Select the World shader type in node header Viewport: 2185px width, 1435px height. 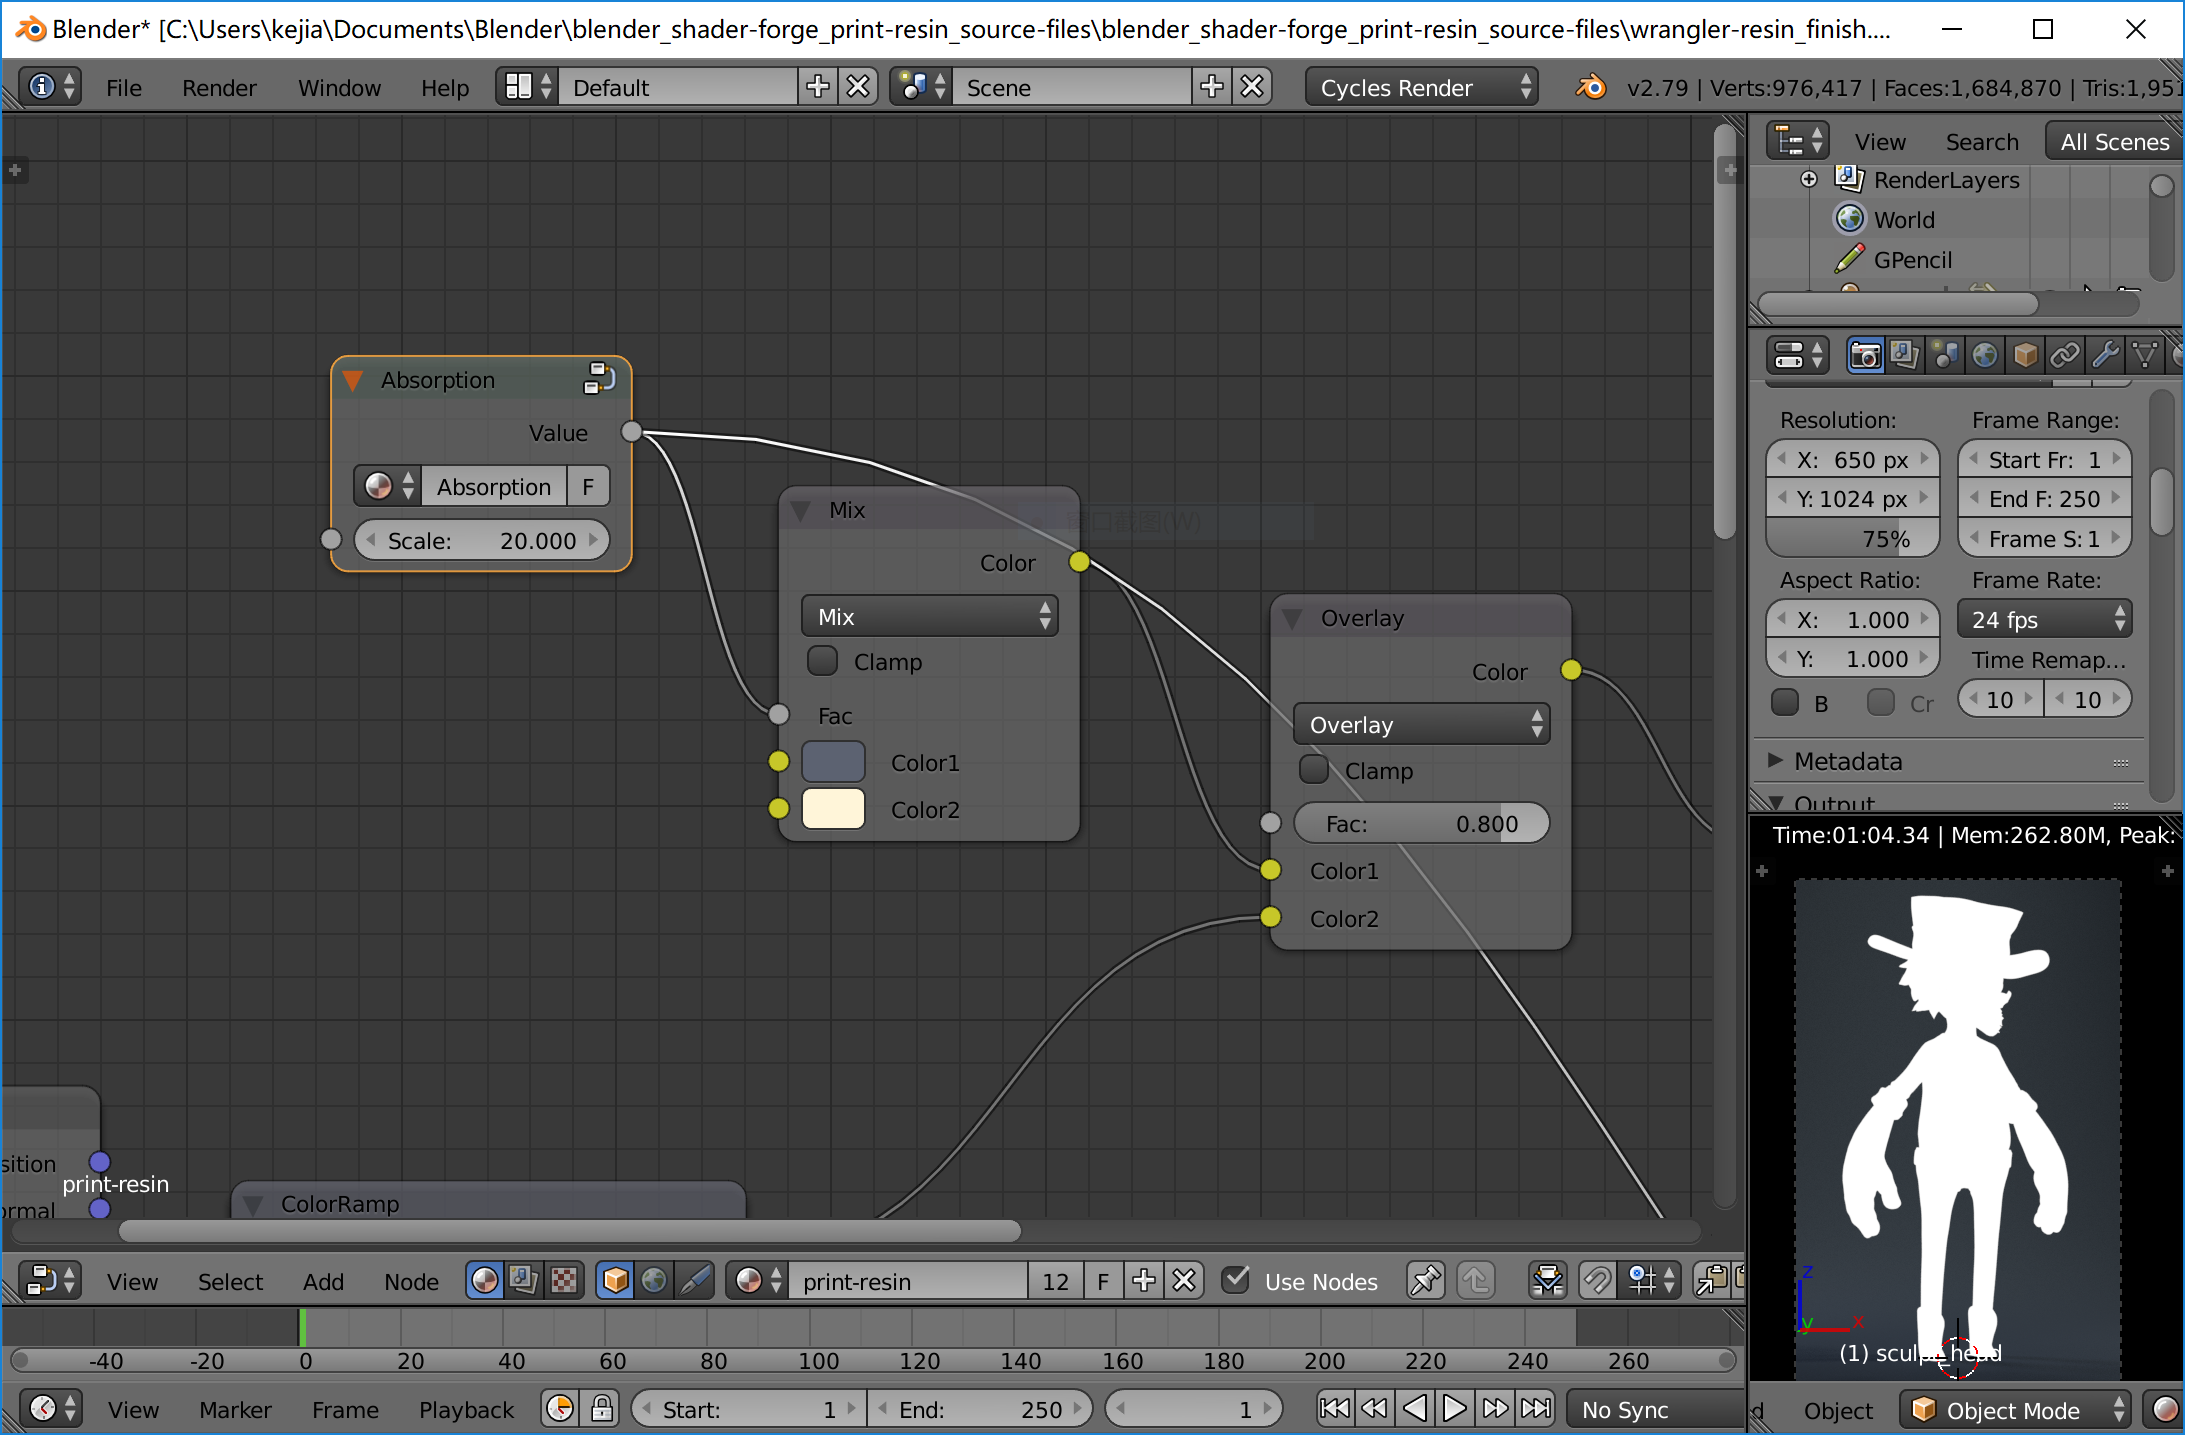point(653,1280)
